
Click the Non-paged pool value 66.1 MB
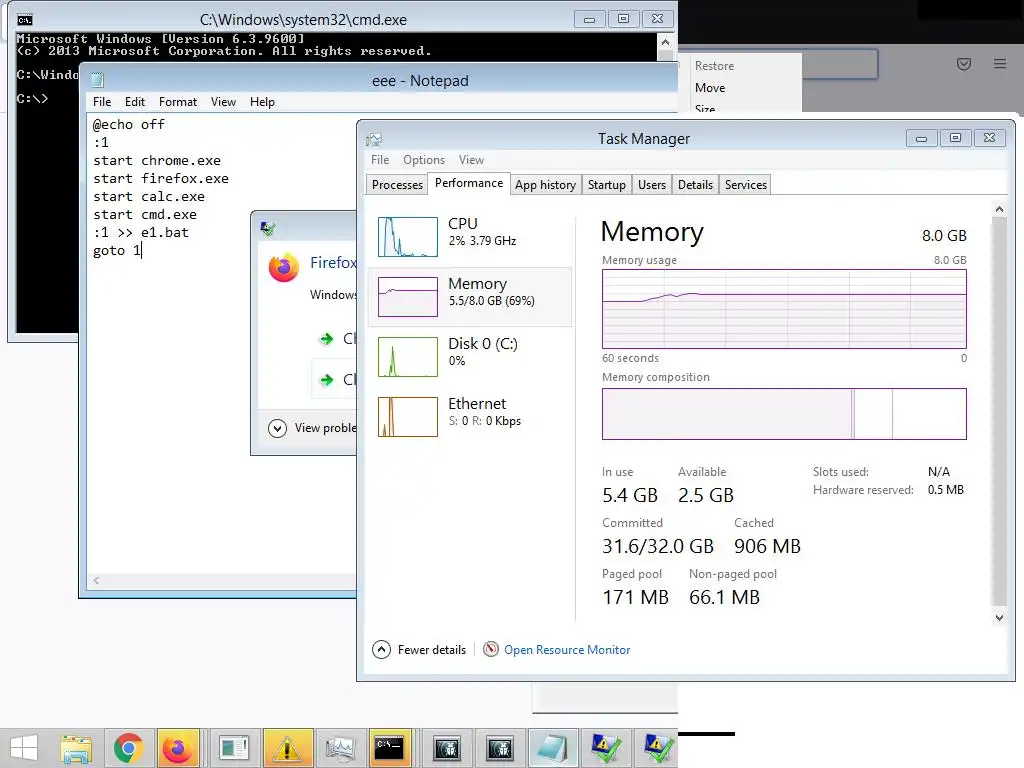(724, 597)
